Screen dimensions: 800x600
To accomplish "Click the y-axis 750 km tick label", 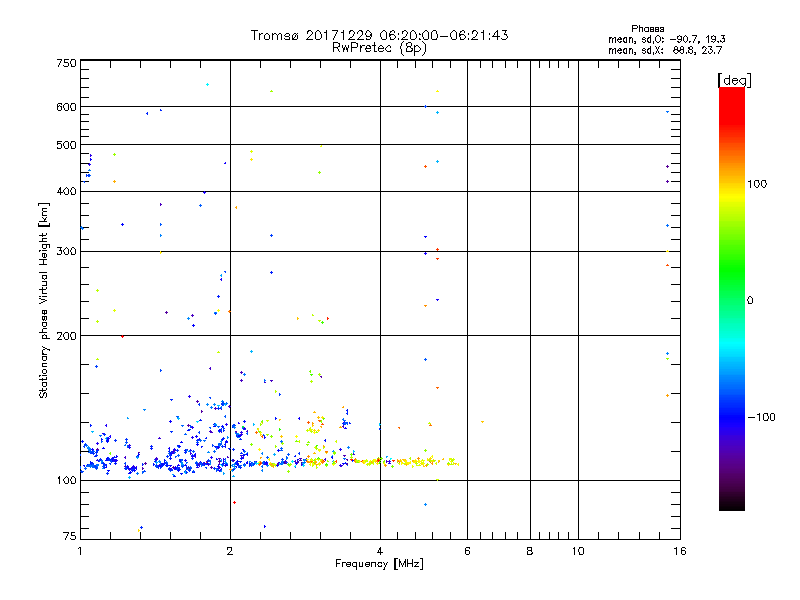I will point(66,64).
